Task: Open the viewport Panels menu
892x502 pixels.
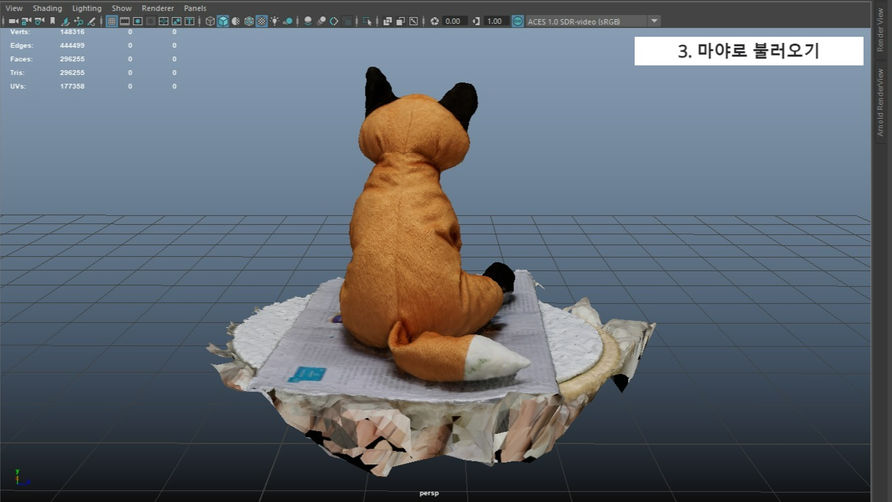Action: pyautogui.click(x=195, y=8)
